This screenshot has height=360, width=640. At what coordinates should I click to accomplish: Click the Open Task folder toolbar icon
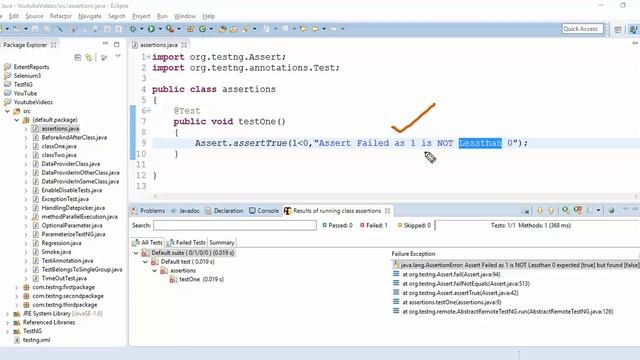233,29
